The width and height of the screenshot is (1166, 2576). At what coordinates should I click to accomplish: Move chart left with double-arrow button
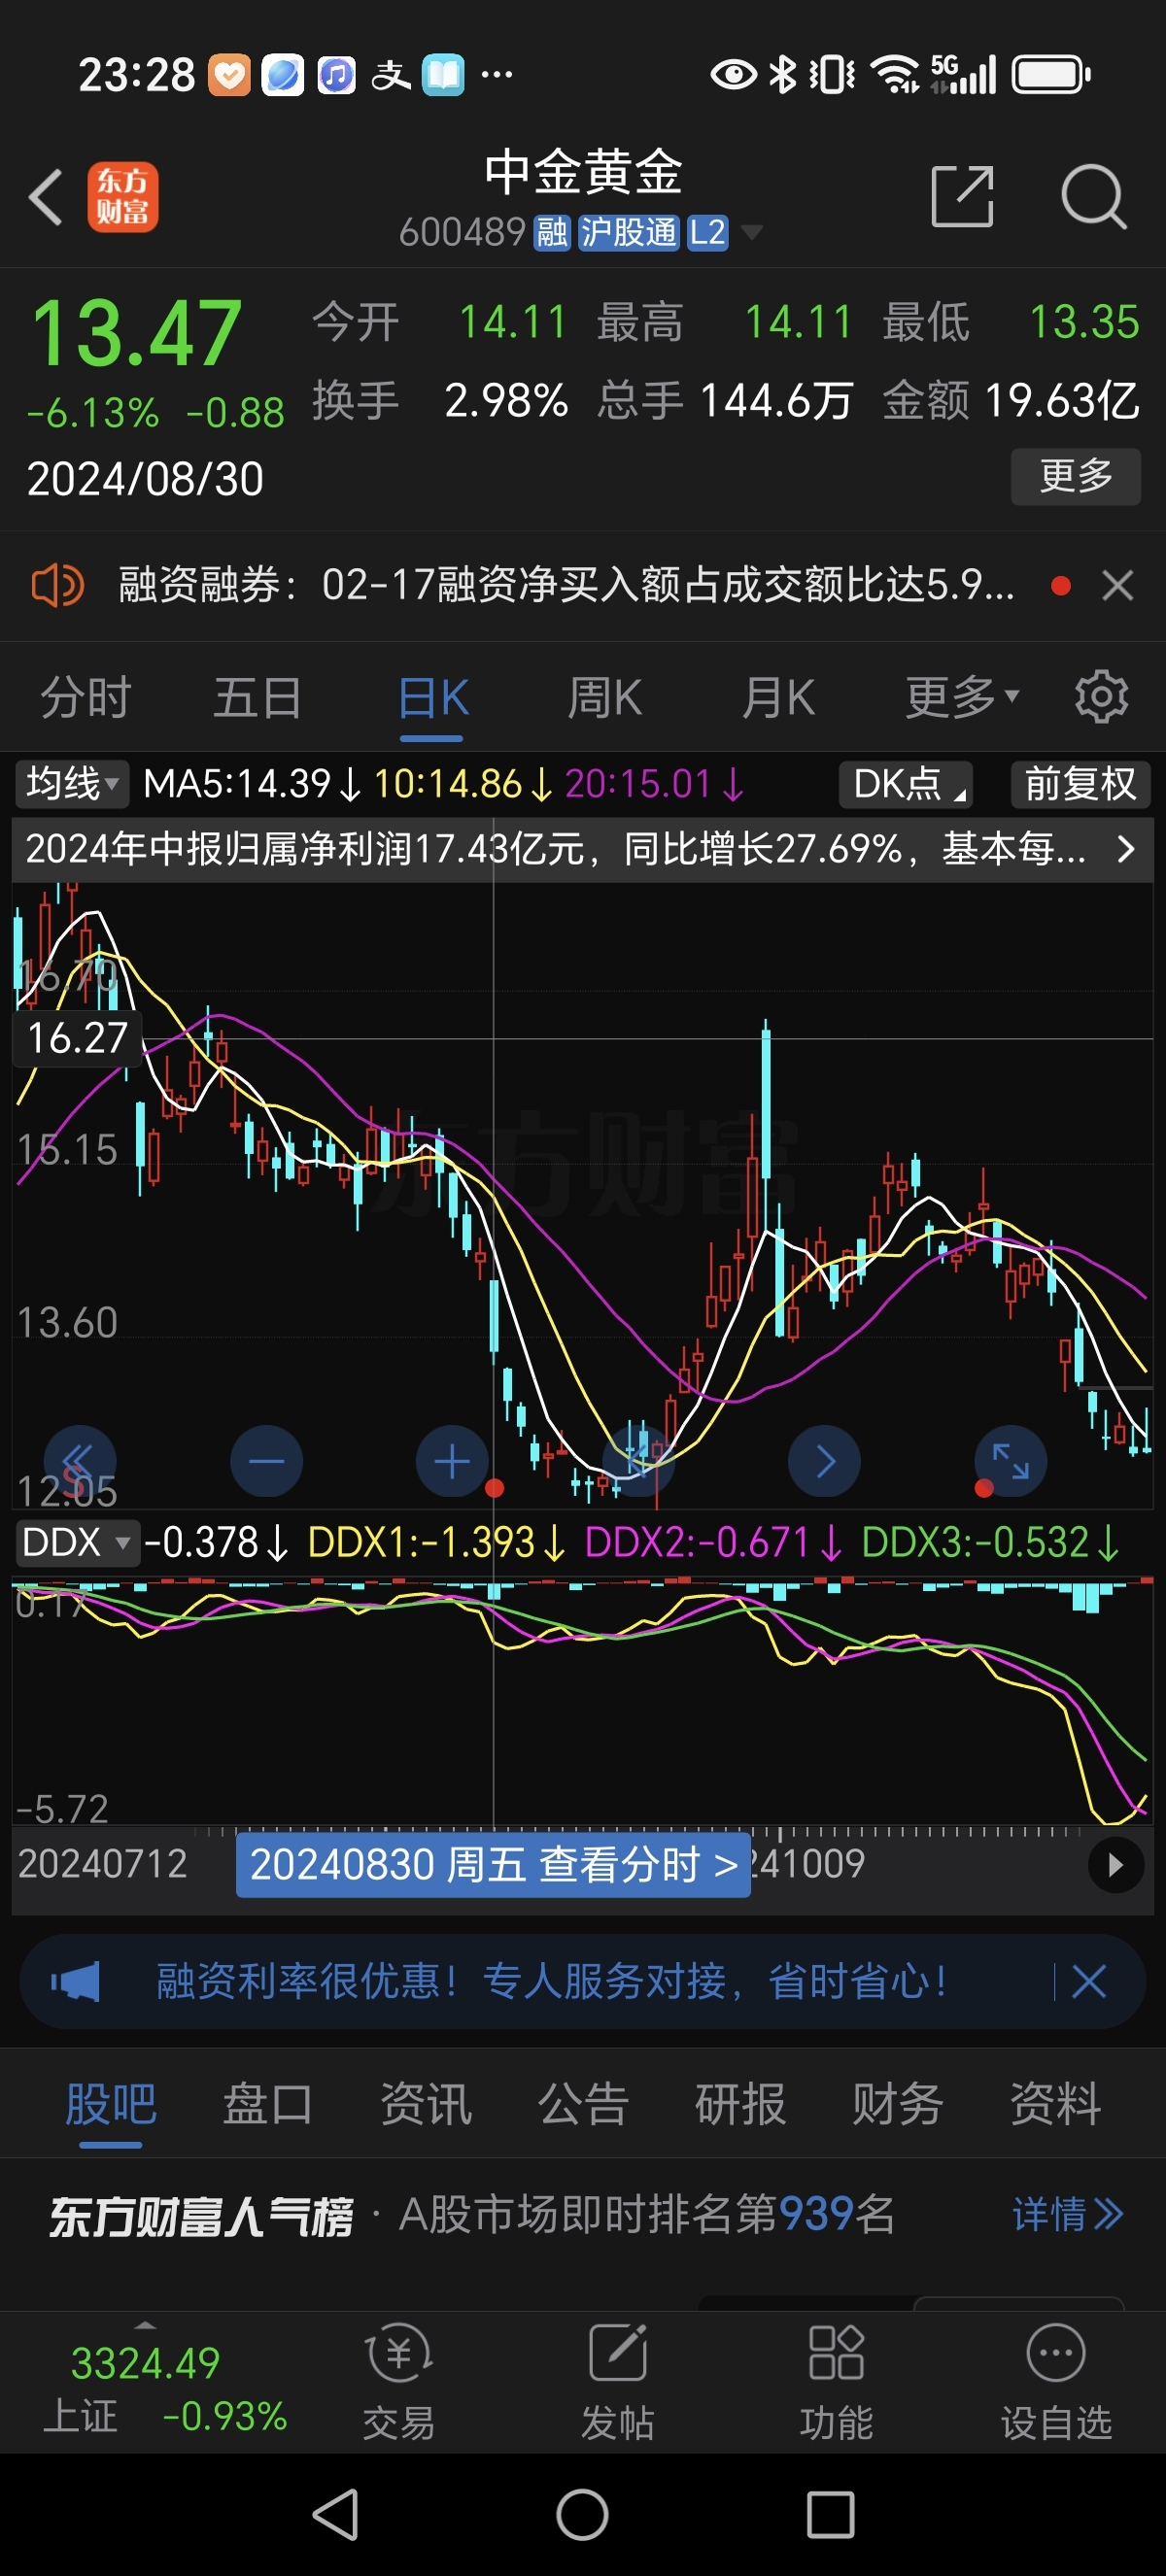[80, 1461]
